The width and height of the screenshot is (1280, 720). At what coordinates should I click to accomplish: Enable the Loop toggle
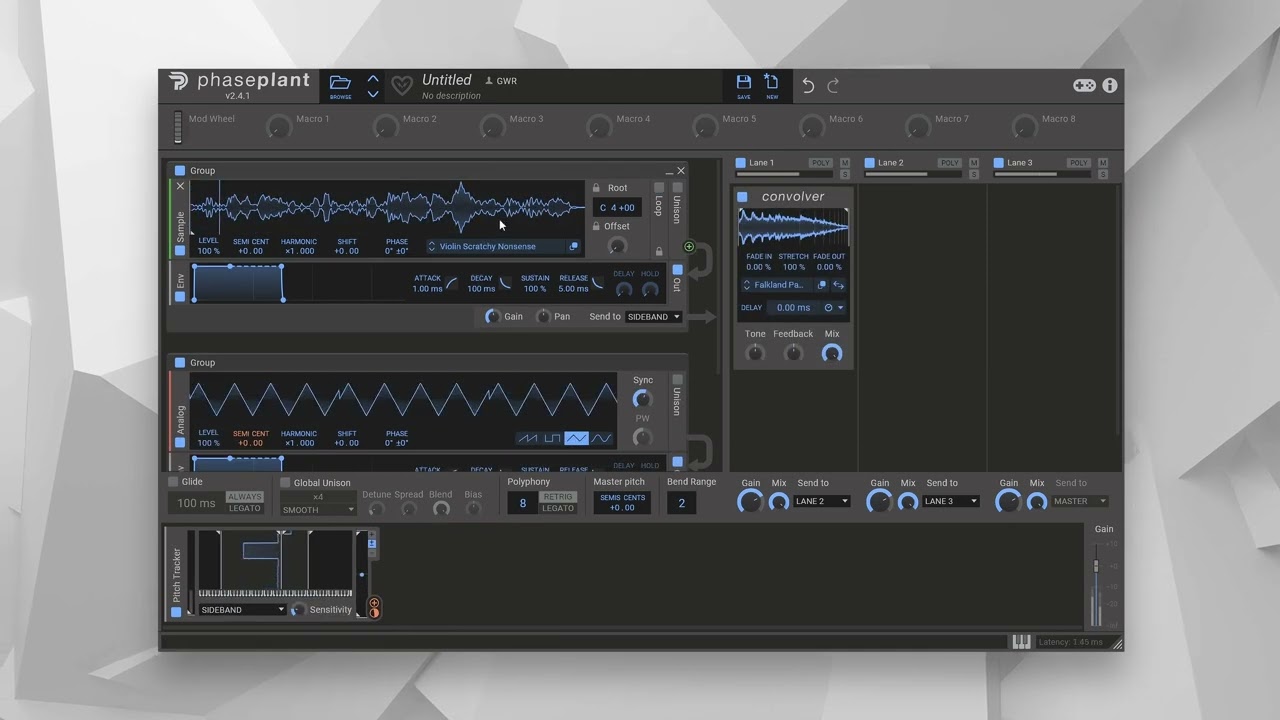pos(659,187)
